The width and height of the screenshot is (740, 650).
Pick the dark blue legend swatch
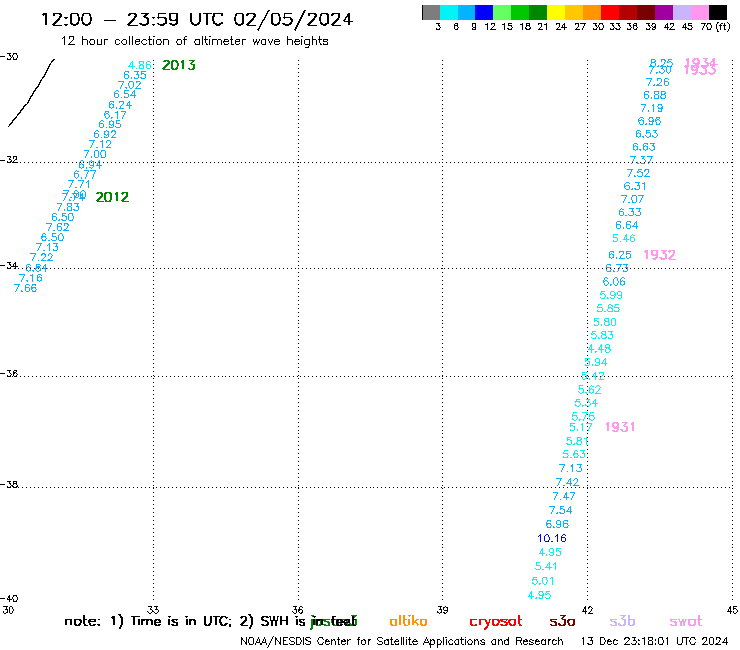484,12
